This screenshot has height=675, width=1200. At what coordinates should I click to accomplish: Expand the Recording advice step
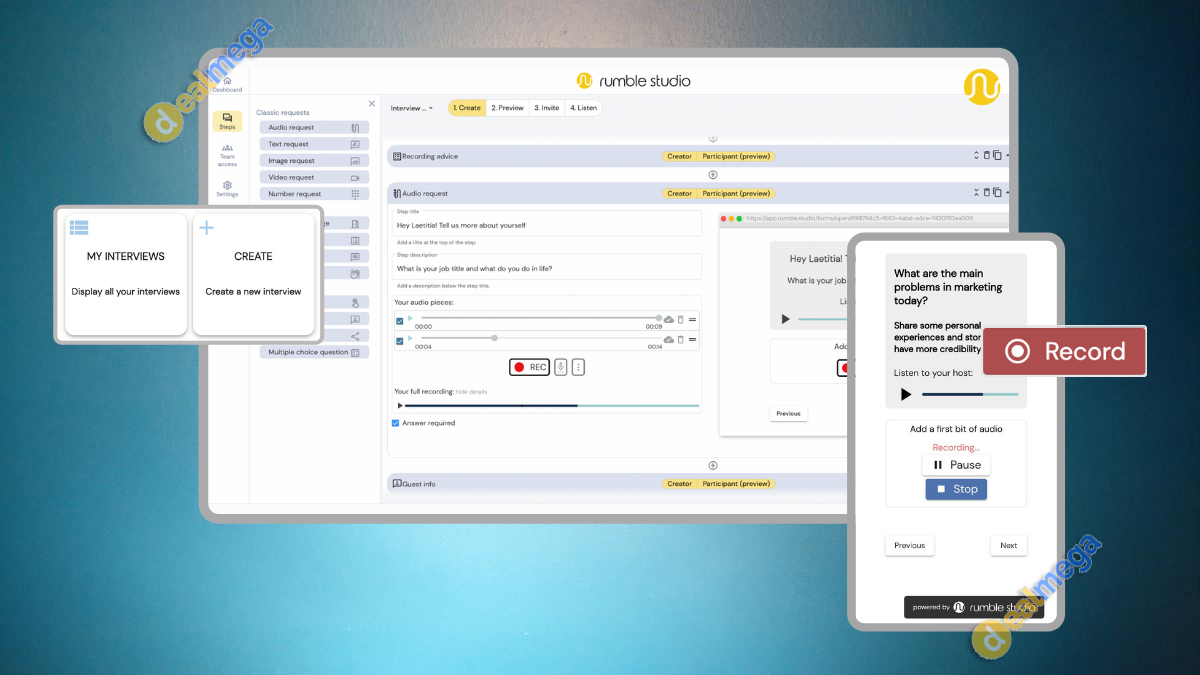[x=976, y=155]
